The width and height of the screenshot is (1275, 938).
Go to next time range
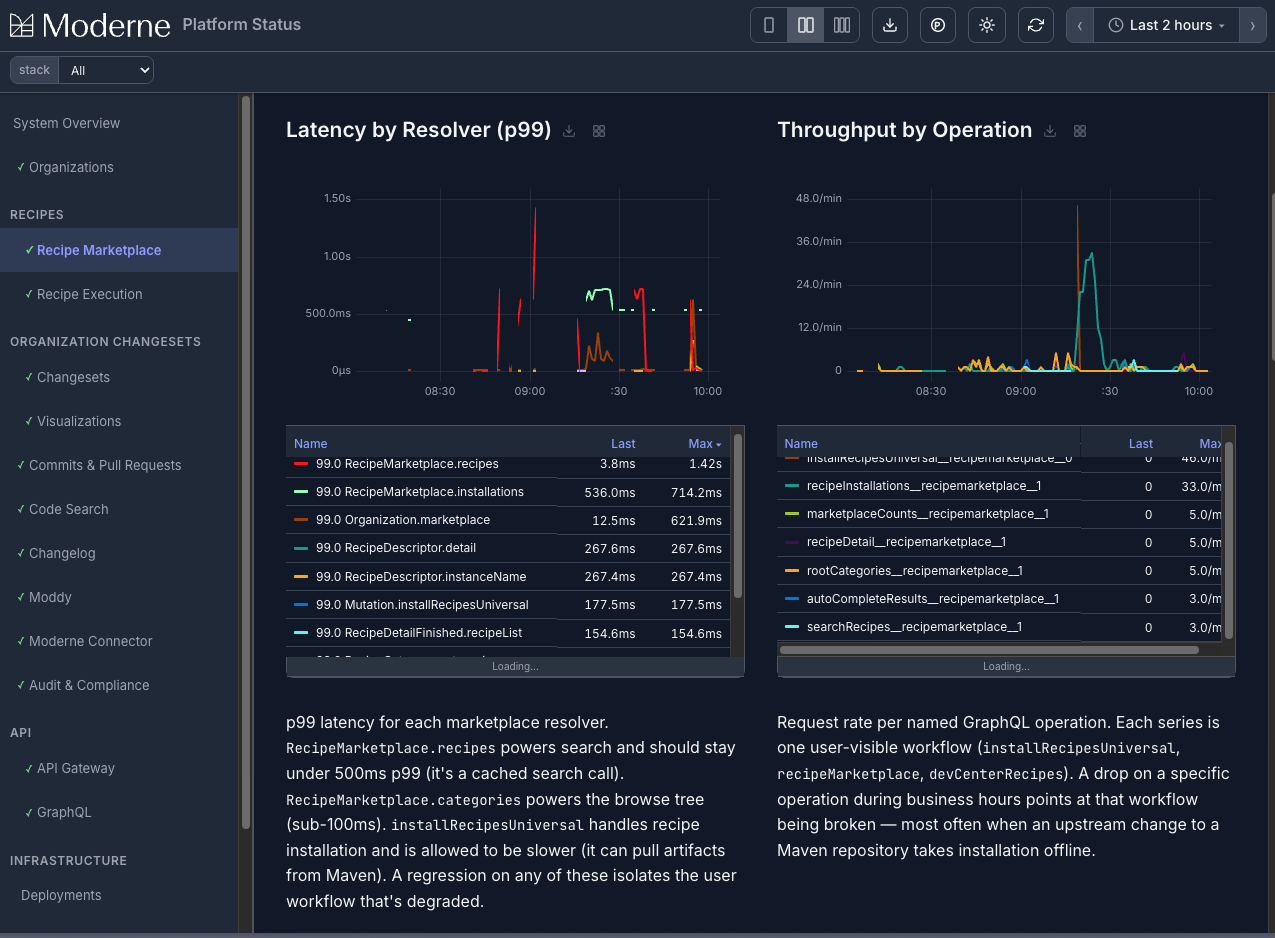[x=1253, y=25]
